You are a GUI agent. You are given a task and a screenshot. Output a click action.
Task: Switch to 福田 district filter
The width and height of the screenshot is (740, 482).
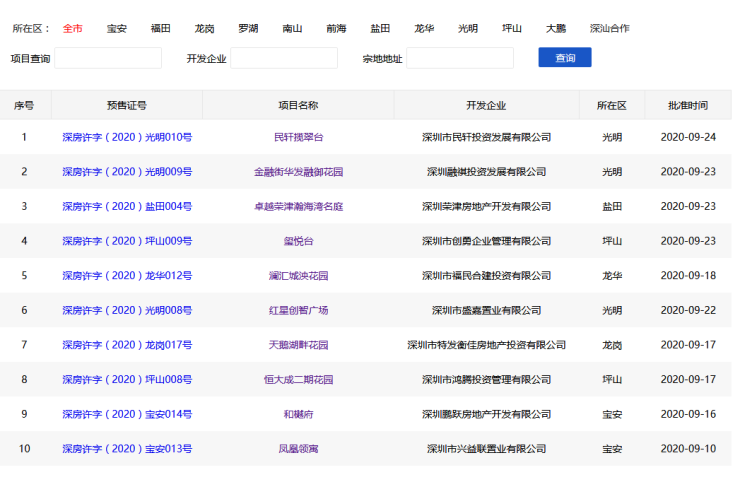point(161,28)
